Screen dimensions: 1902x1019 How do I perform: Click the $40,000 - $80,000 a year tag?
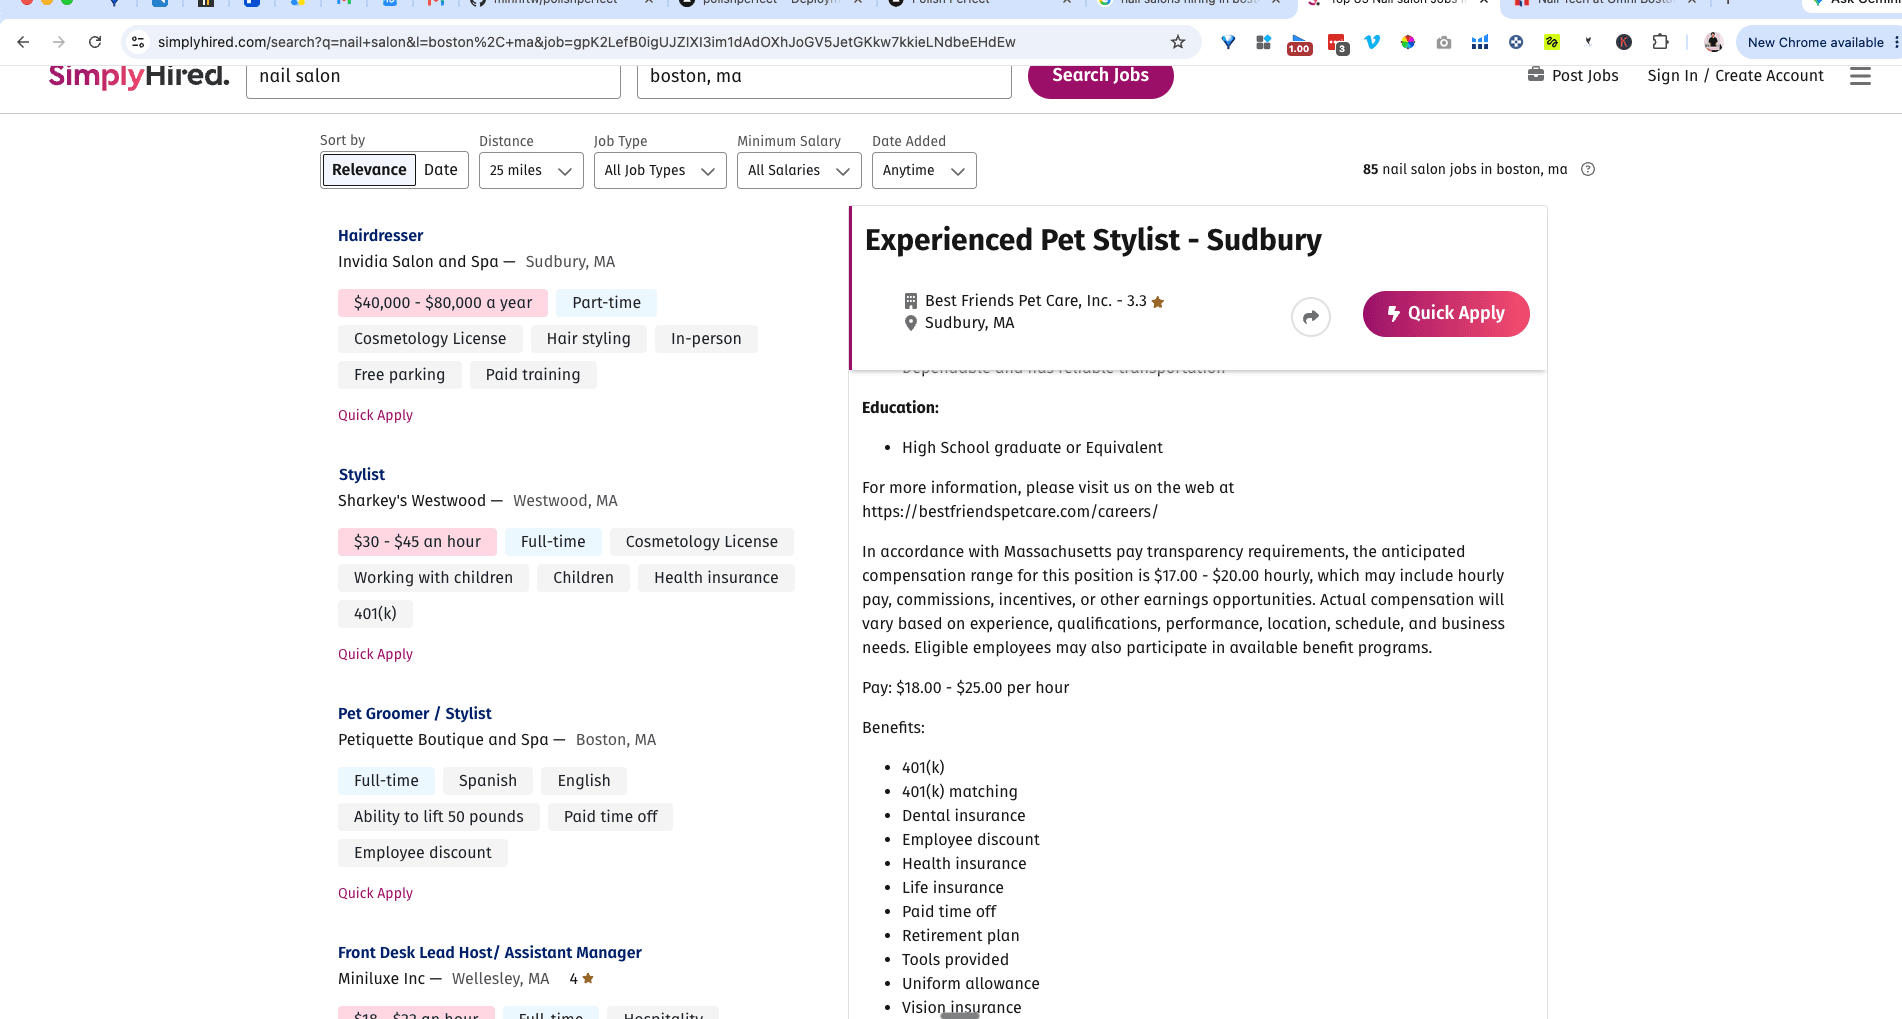(x=443, y=303)
